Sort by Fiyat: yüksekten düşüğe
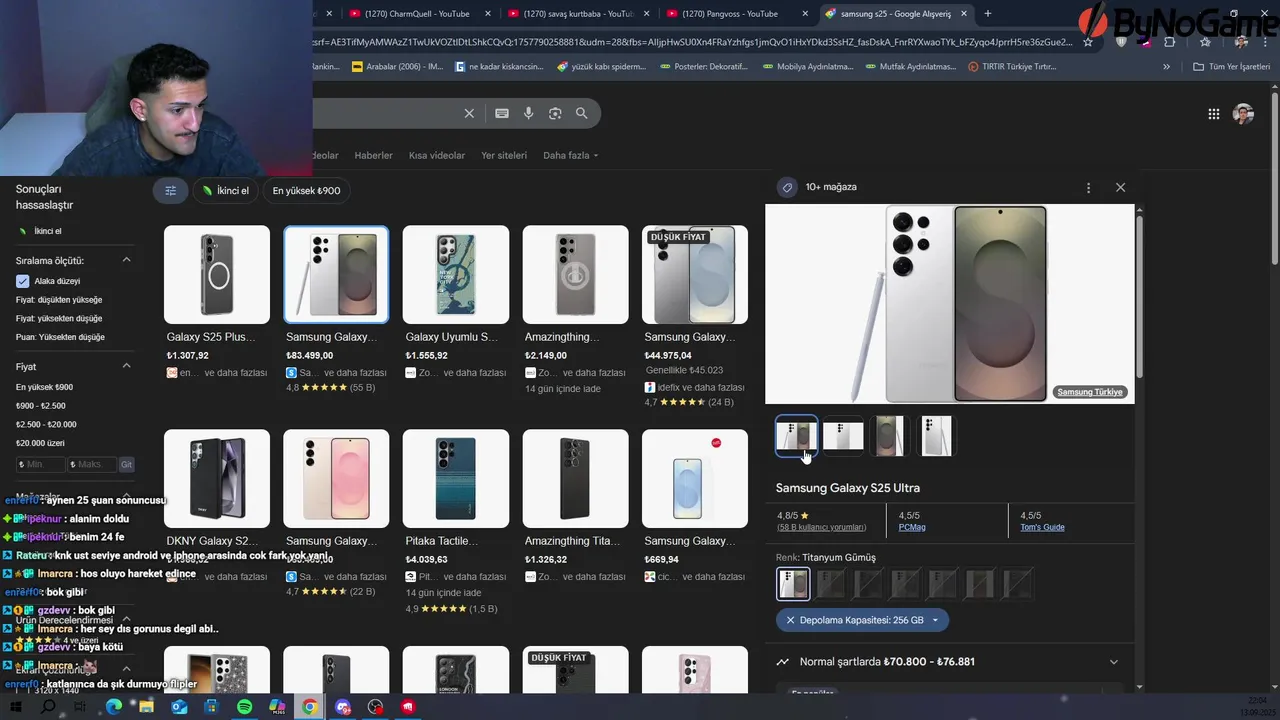 [59, 318]
